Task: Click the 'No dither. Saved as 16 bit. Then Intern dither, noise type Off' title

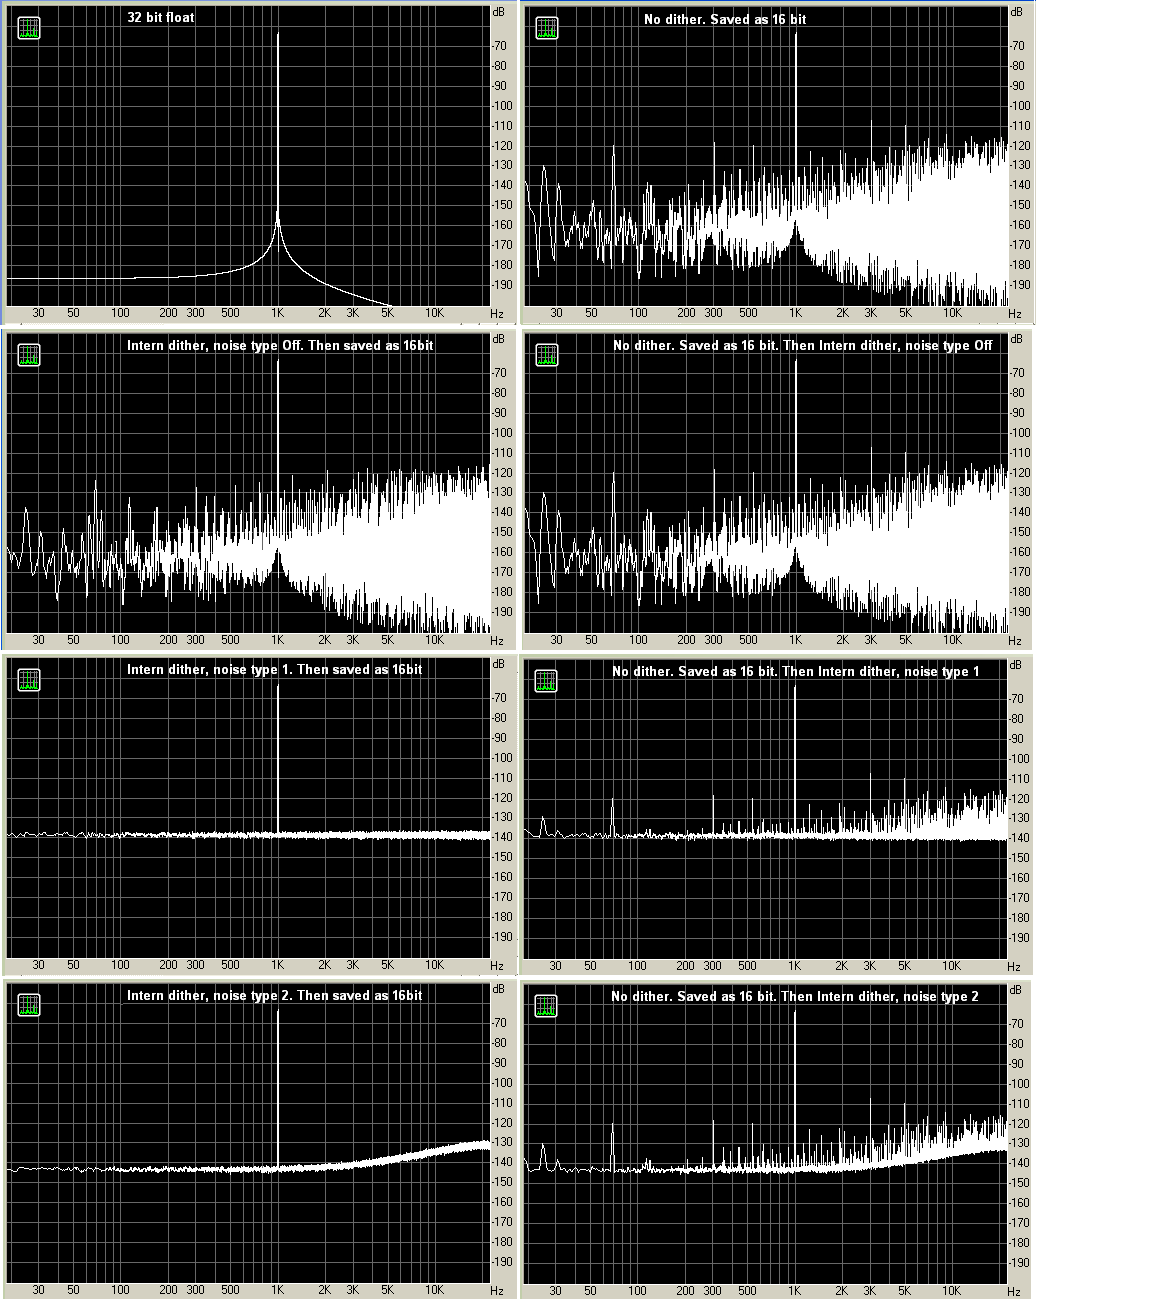Action: click(803, 345)
